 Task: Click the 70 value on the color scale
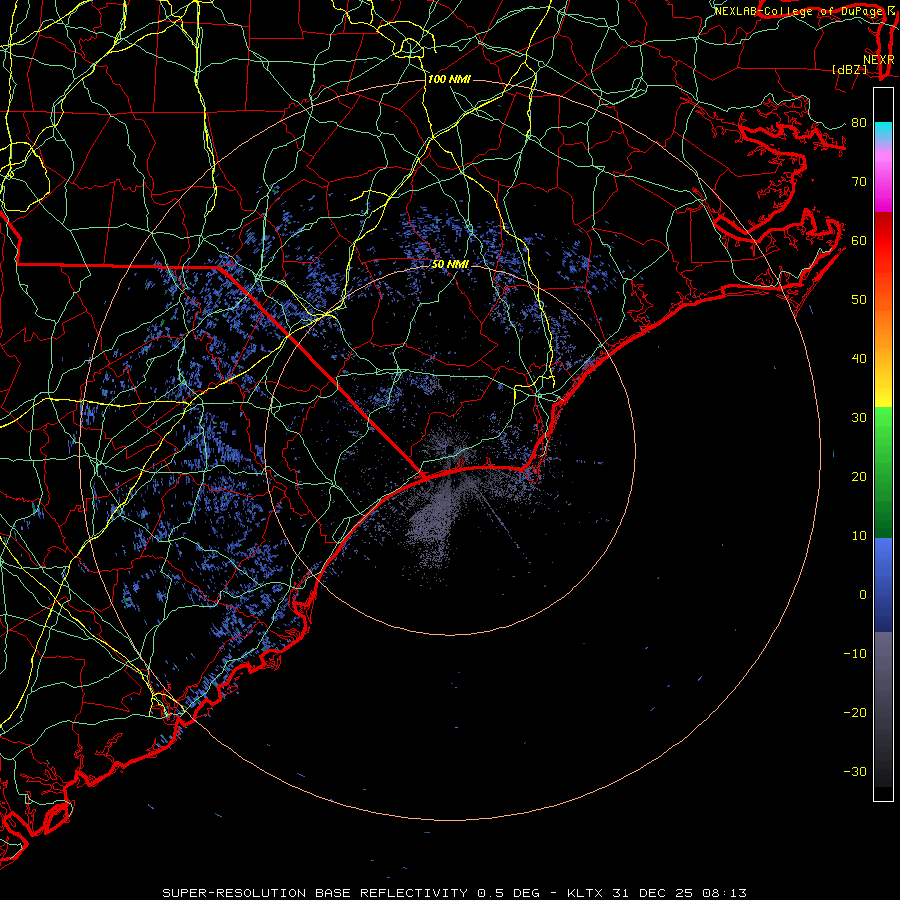tap(859, 182)
